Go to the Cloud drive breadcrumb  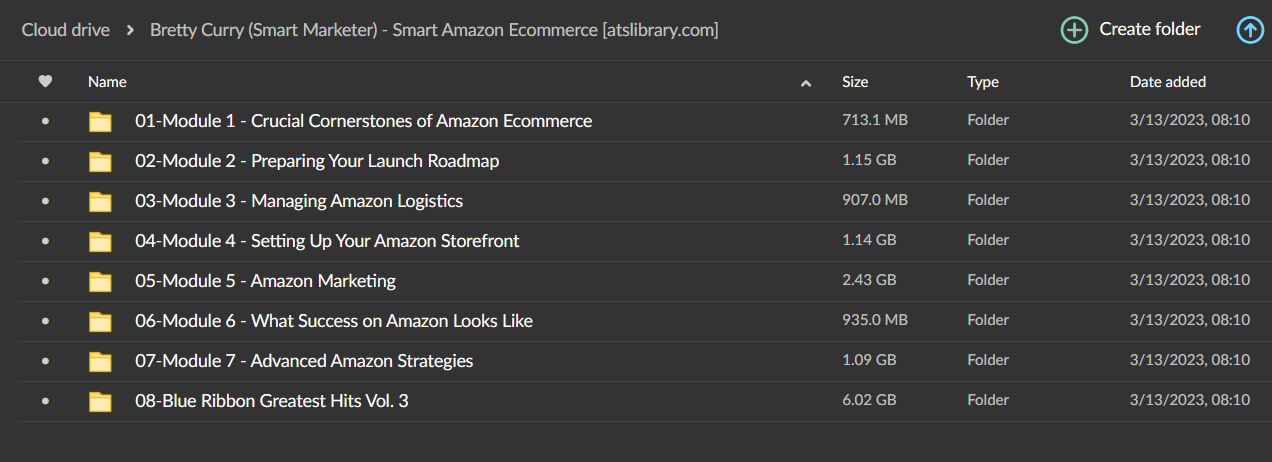click(x=66, y=30)
